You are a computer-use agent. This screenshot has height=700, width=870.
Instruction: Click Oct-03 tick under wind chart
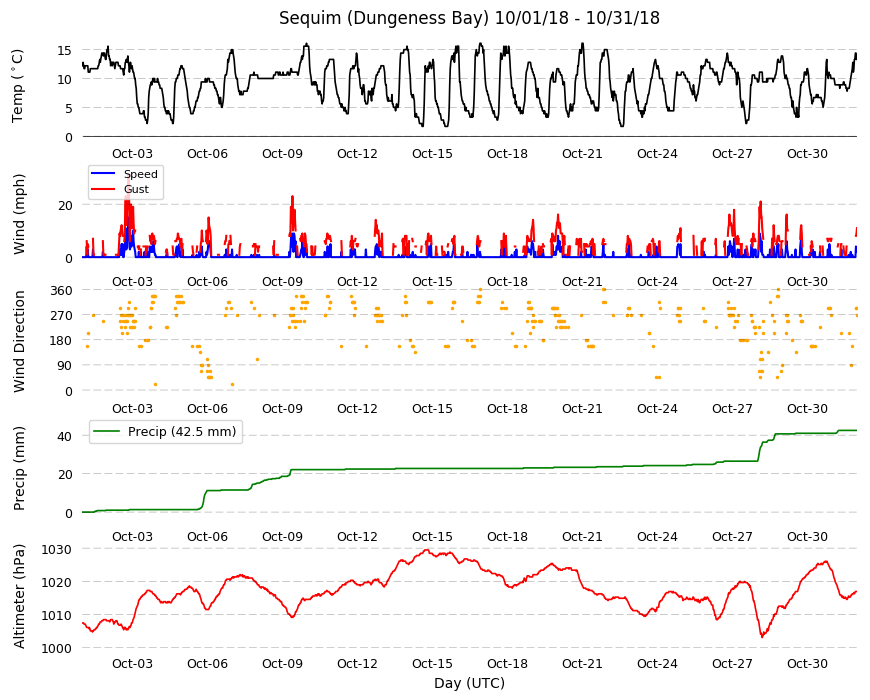click(x=132, y=281)
